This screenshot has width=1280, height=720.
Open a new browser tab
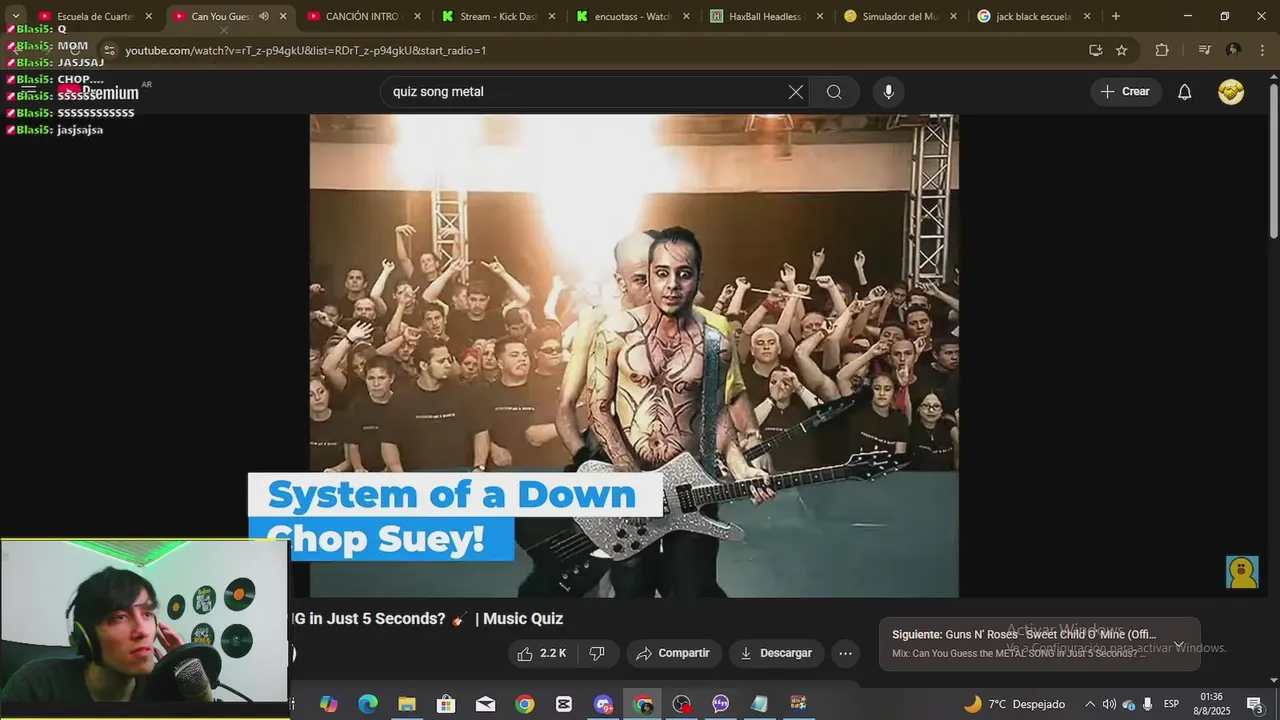(x=1115, y=16)
